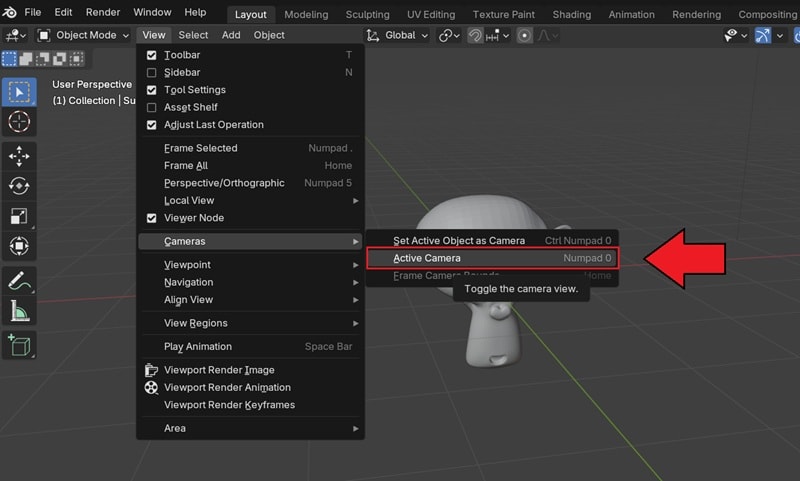Viewport: 800px width, 481px height.
Task: Switch to the Rendering workspace tab
Action: click(696, 15)
